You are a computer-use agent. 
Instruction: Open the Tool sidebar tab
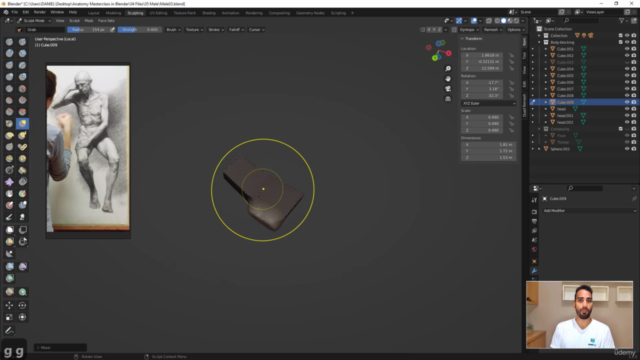(524, 55)
